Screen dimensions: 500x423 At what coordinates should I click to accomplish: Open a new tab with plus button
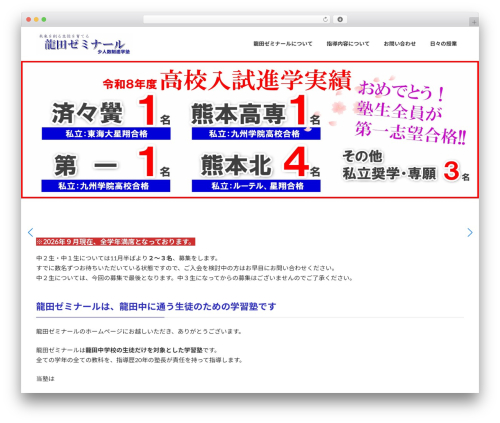[474, 22]
